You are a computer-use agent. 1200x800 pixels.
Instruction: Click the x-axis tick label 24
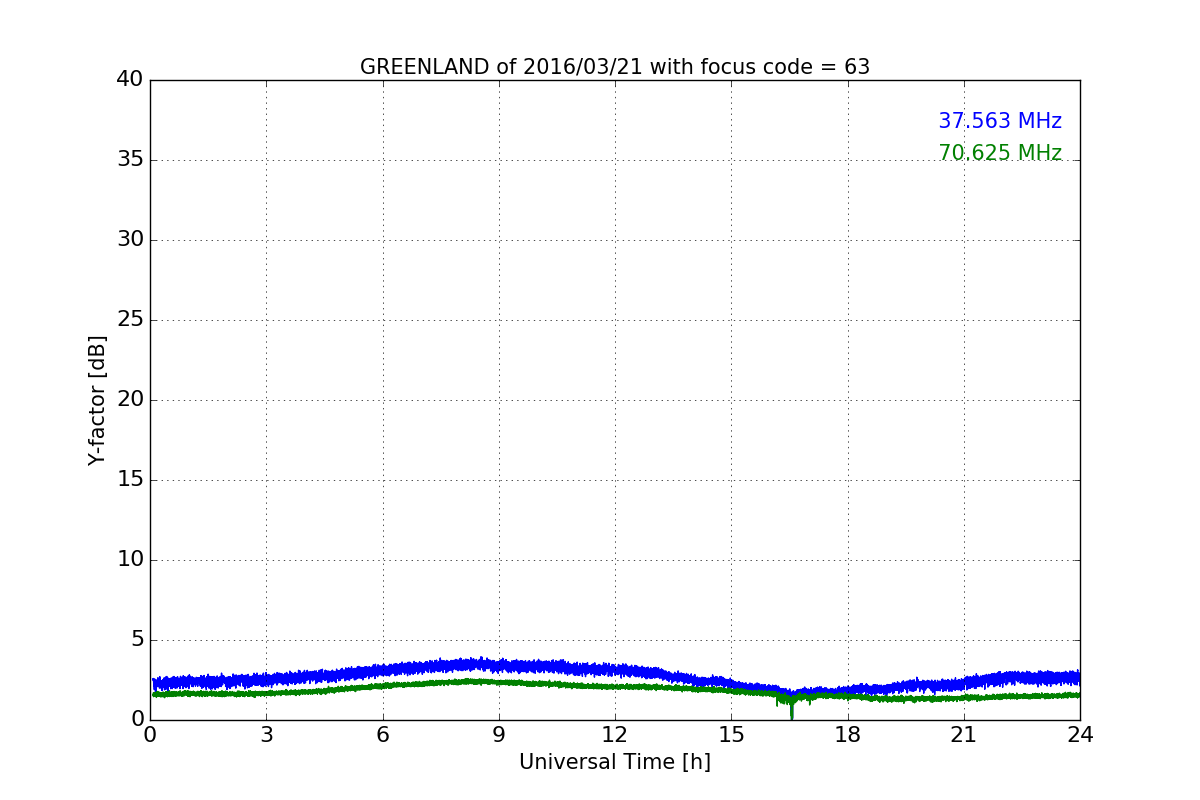pyautogui.click(x=1080, y=735)
